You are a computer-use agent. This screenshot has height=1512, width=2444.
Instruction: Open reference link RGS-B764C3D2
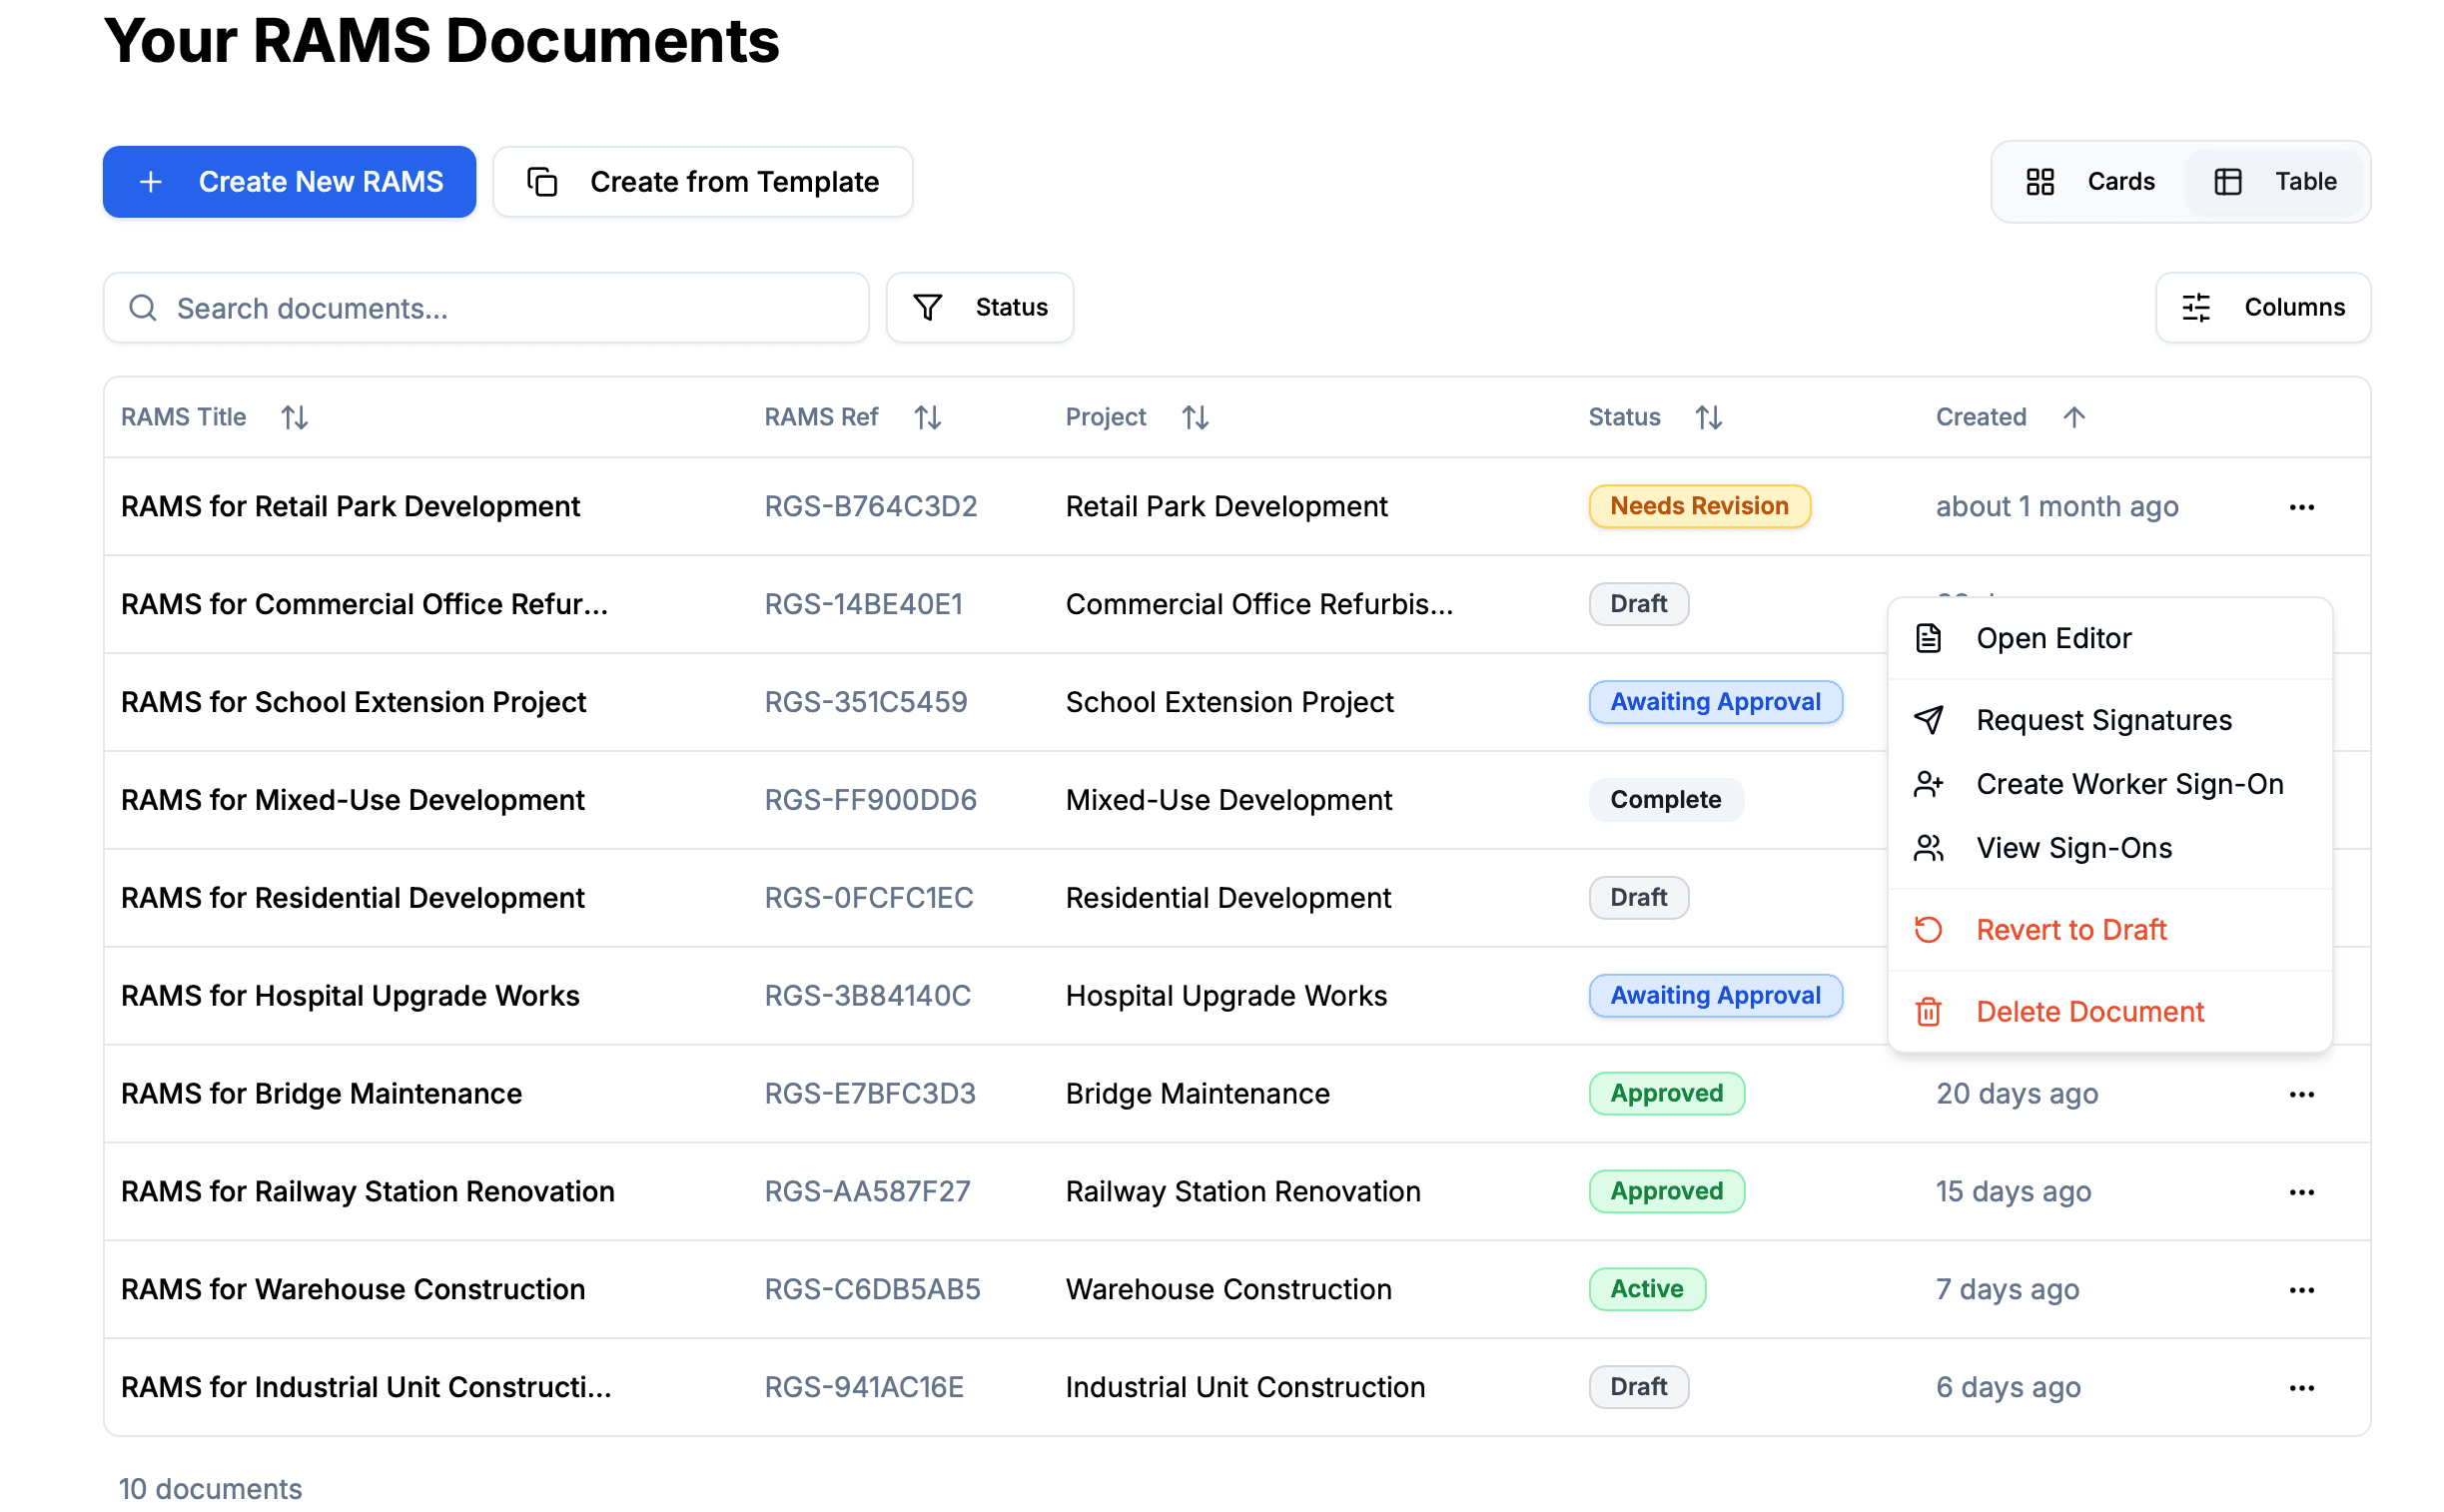[870, 506]
